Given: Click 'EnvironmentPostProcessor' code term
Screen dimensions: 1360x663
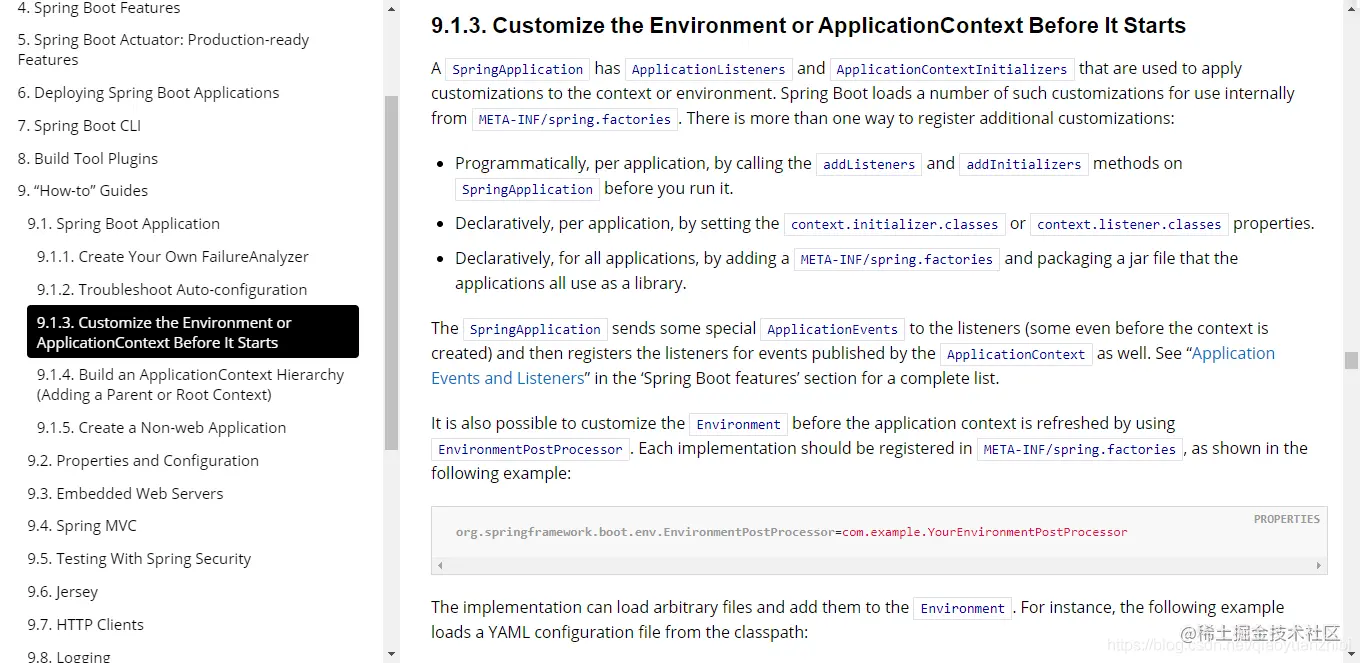Looking at the screenshot, I should pos(530,450).
